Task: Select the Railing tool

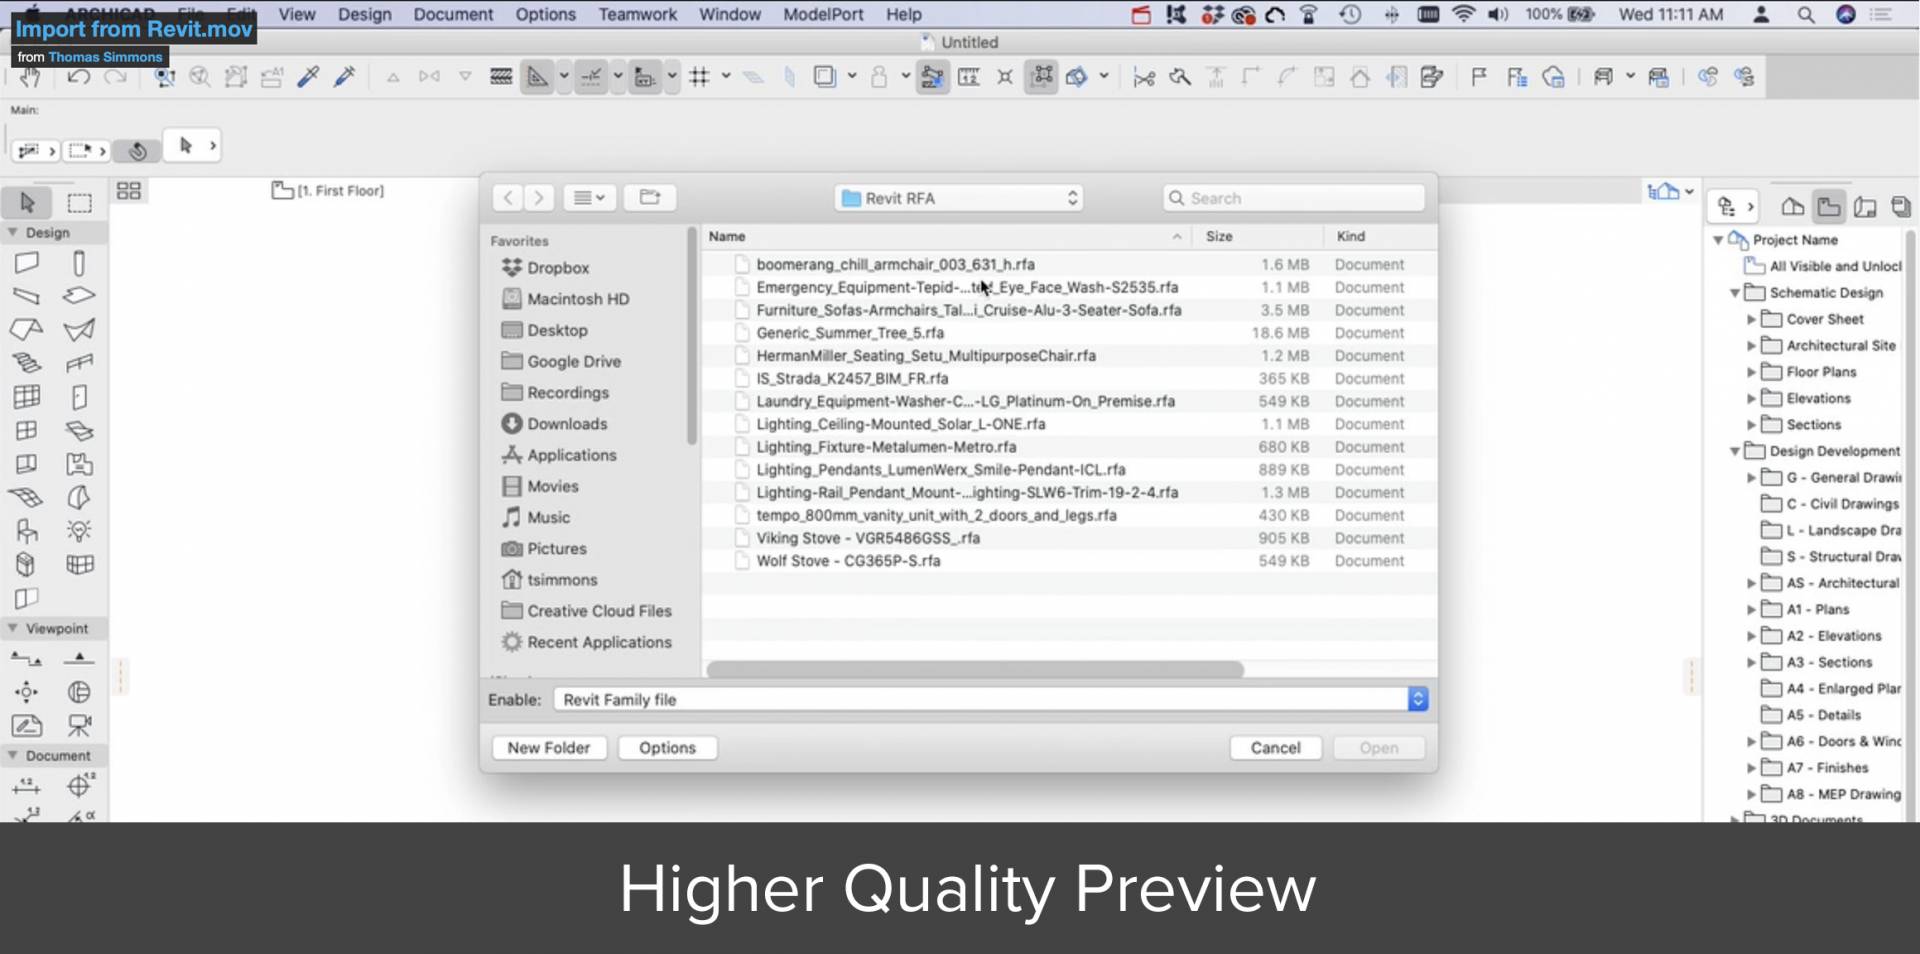Action: tap(79, 363)
